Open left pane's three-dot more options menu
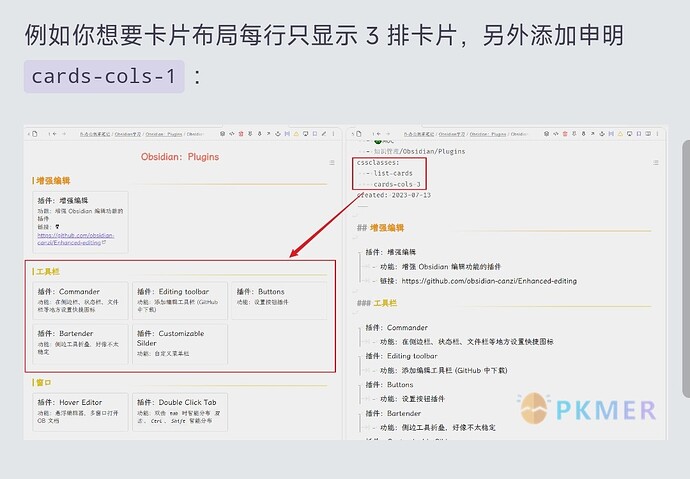The image size is (690, 479). click(333, 134)
